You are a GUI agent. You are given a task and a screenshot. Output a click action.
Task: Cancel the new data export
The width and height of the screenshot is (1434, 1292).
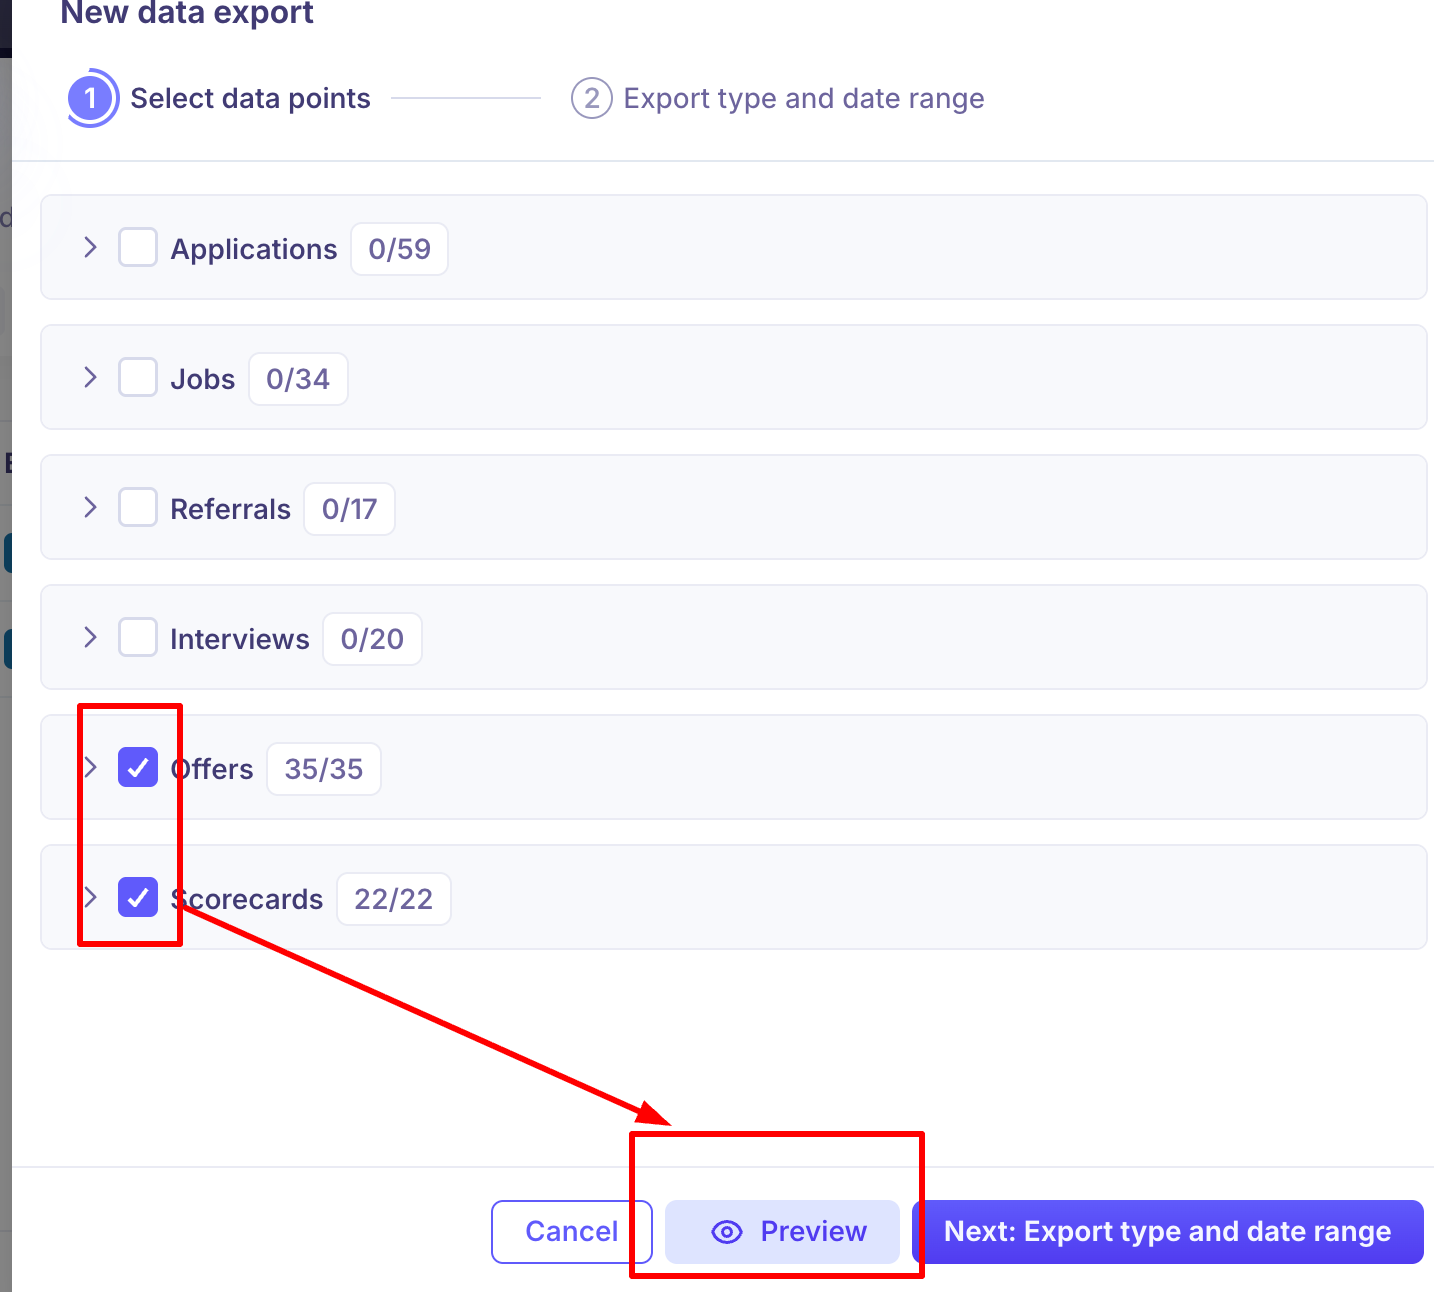click(x=571, y=1232)
